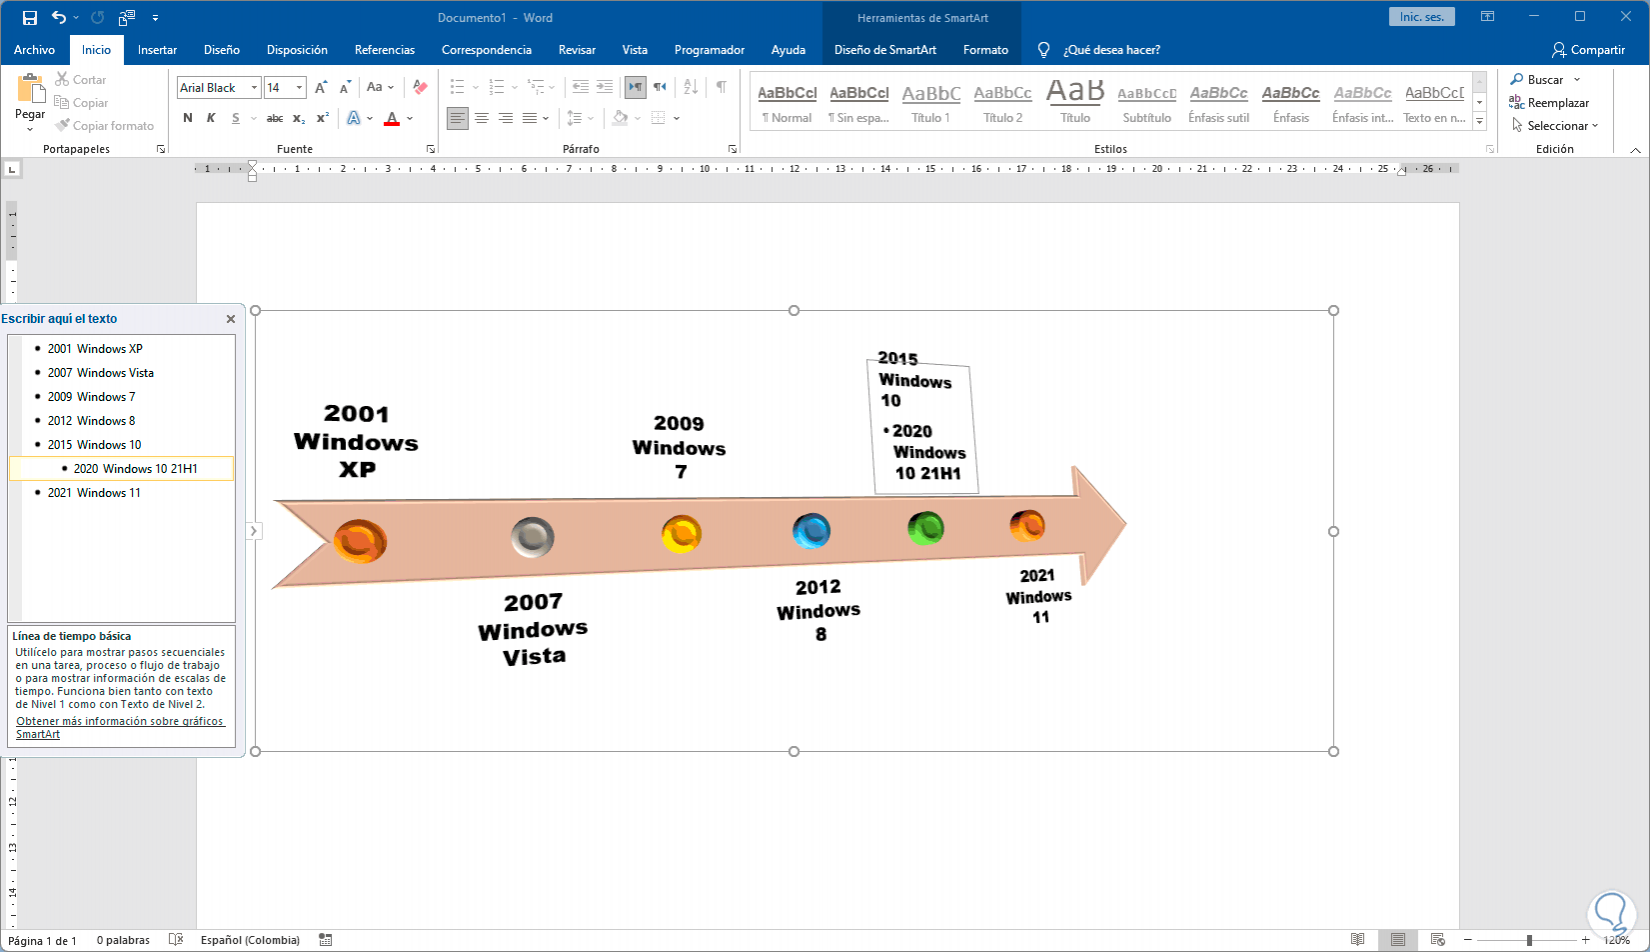Click the numbered list icon
1650x952 pixels.
(497, 88)
